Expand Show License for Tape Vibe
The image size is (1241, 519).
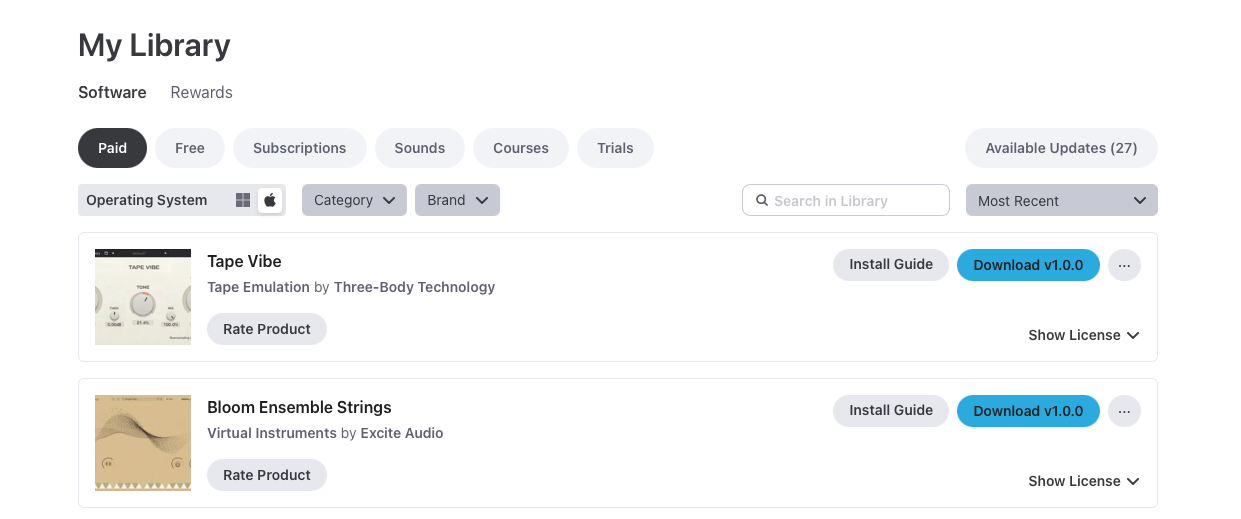click(1084, 335)
